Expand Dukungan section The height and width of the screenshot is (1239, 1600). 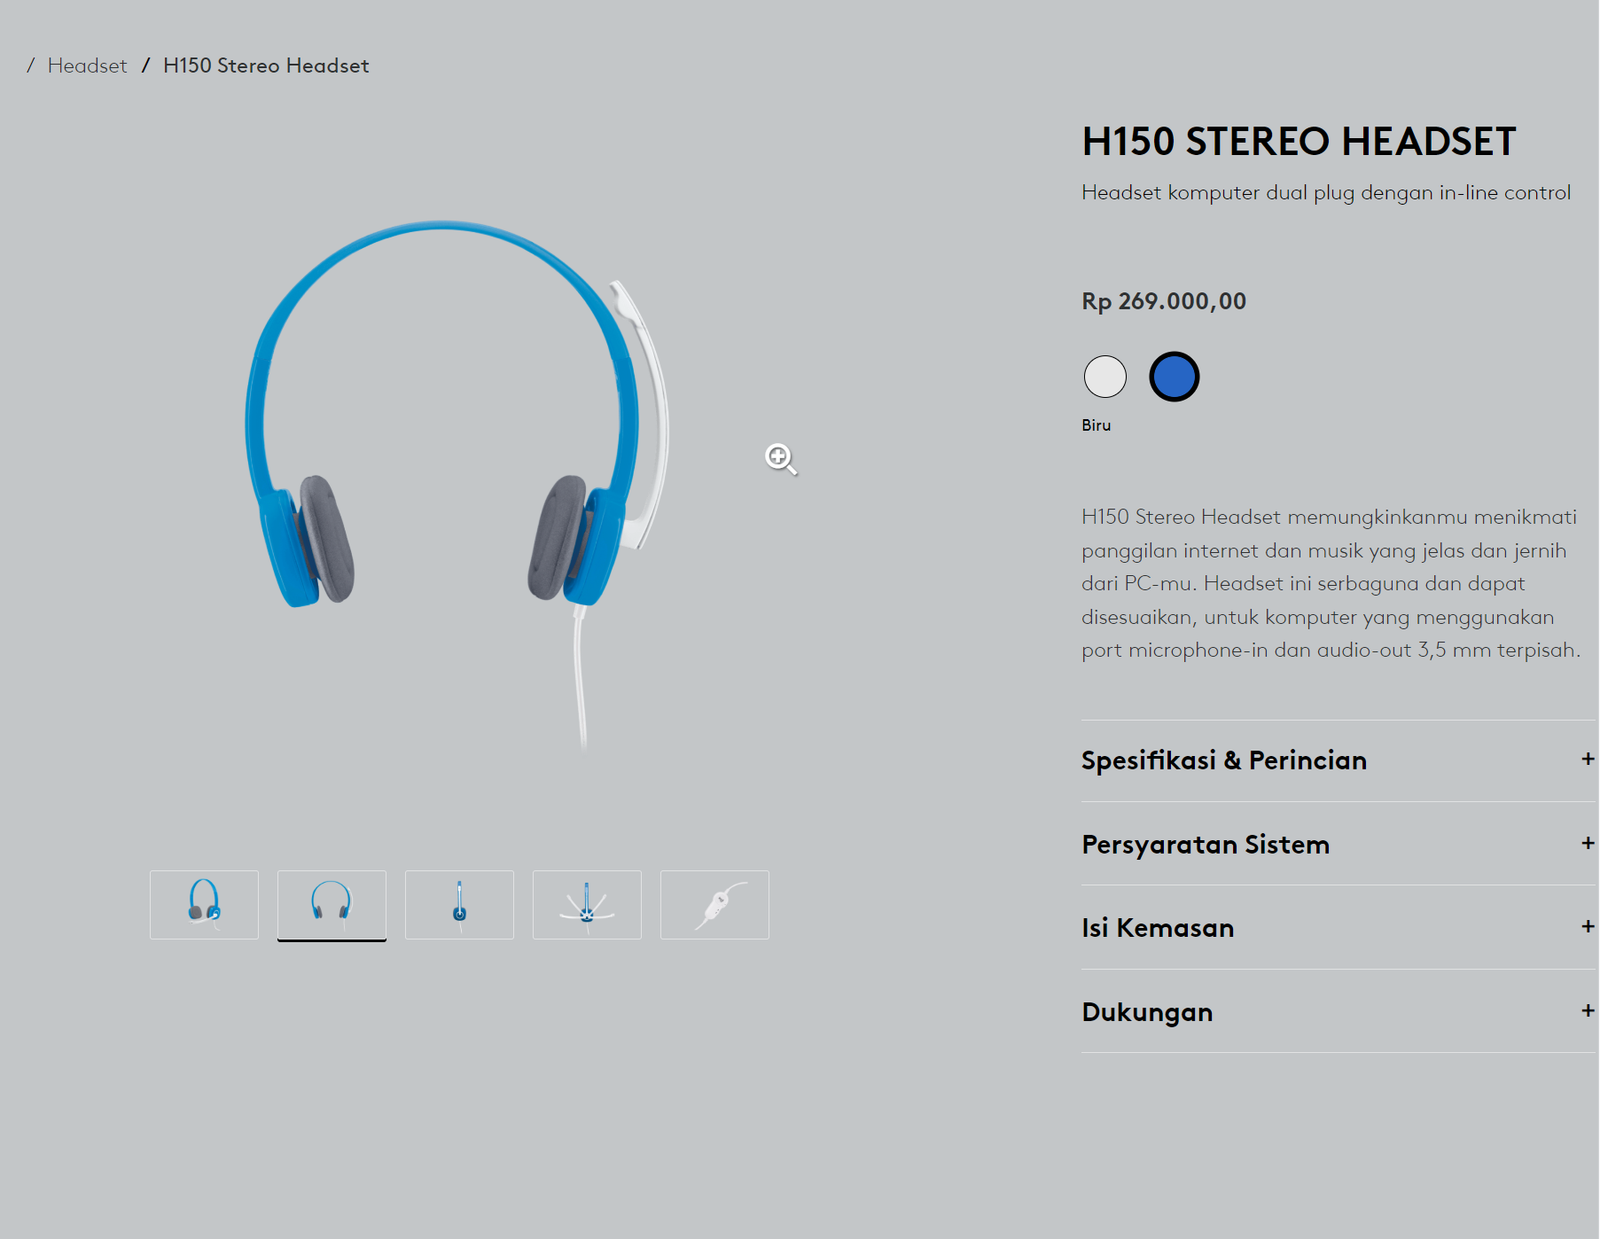1338,1012
